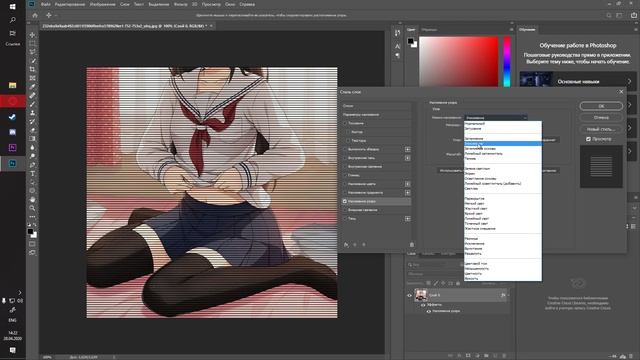Expand Основные навыки chevron in Learn panel
This screenshot has height=360, width=640.
[629, 82]
